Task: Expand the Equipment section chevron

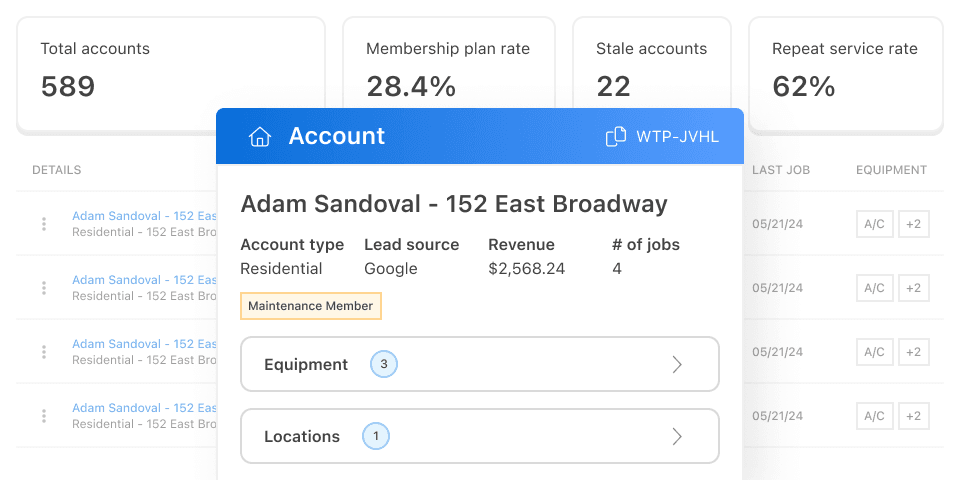Action: pyautogui.click(x=677, y=364)
